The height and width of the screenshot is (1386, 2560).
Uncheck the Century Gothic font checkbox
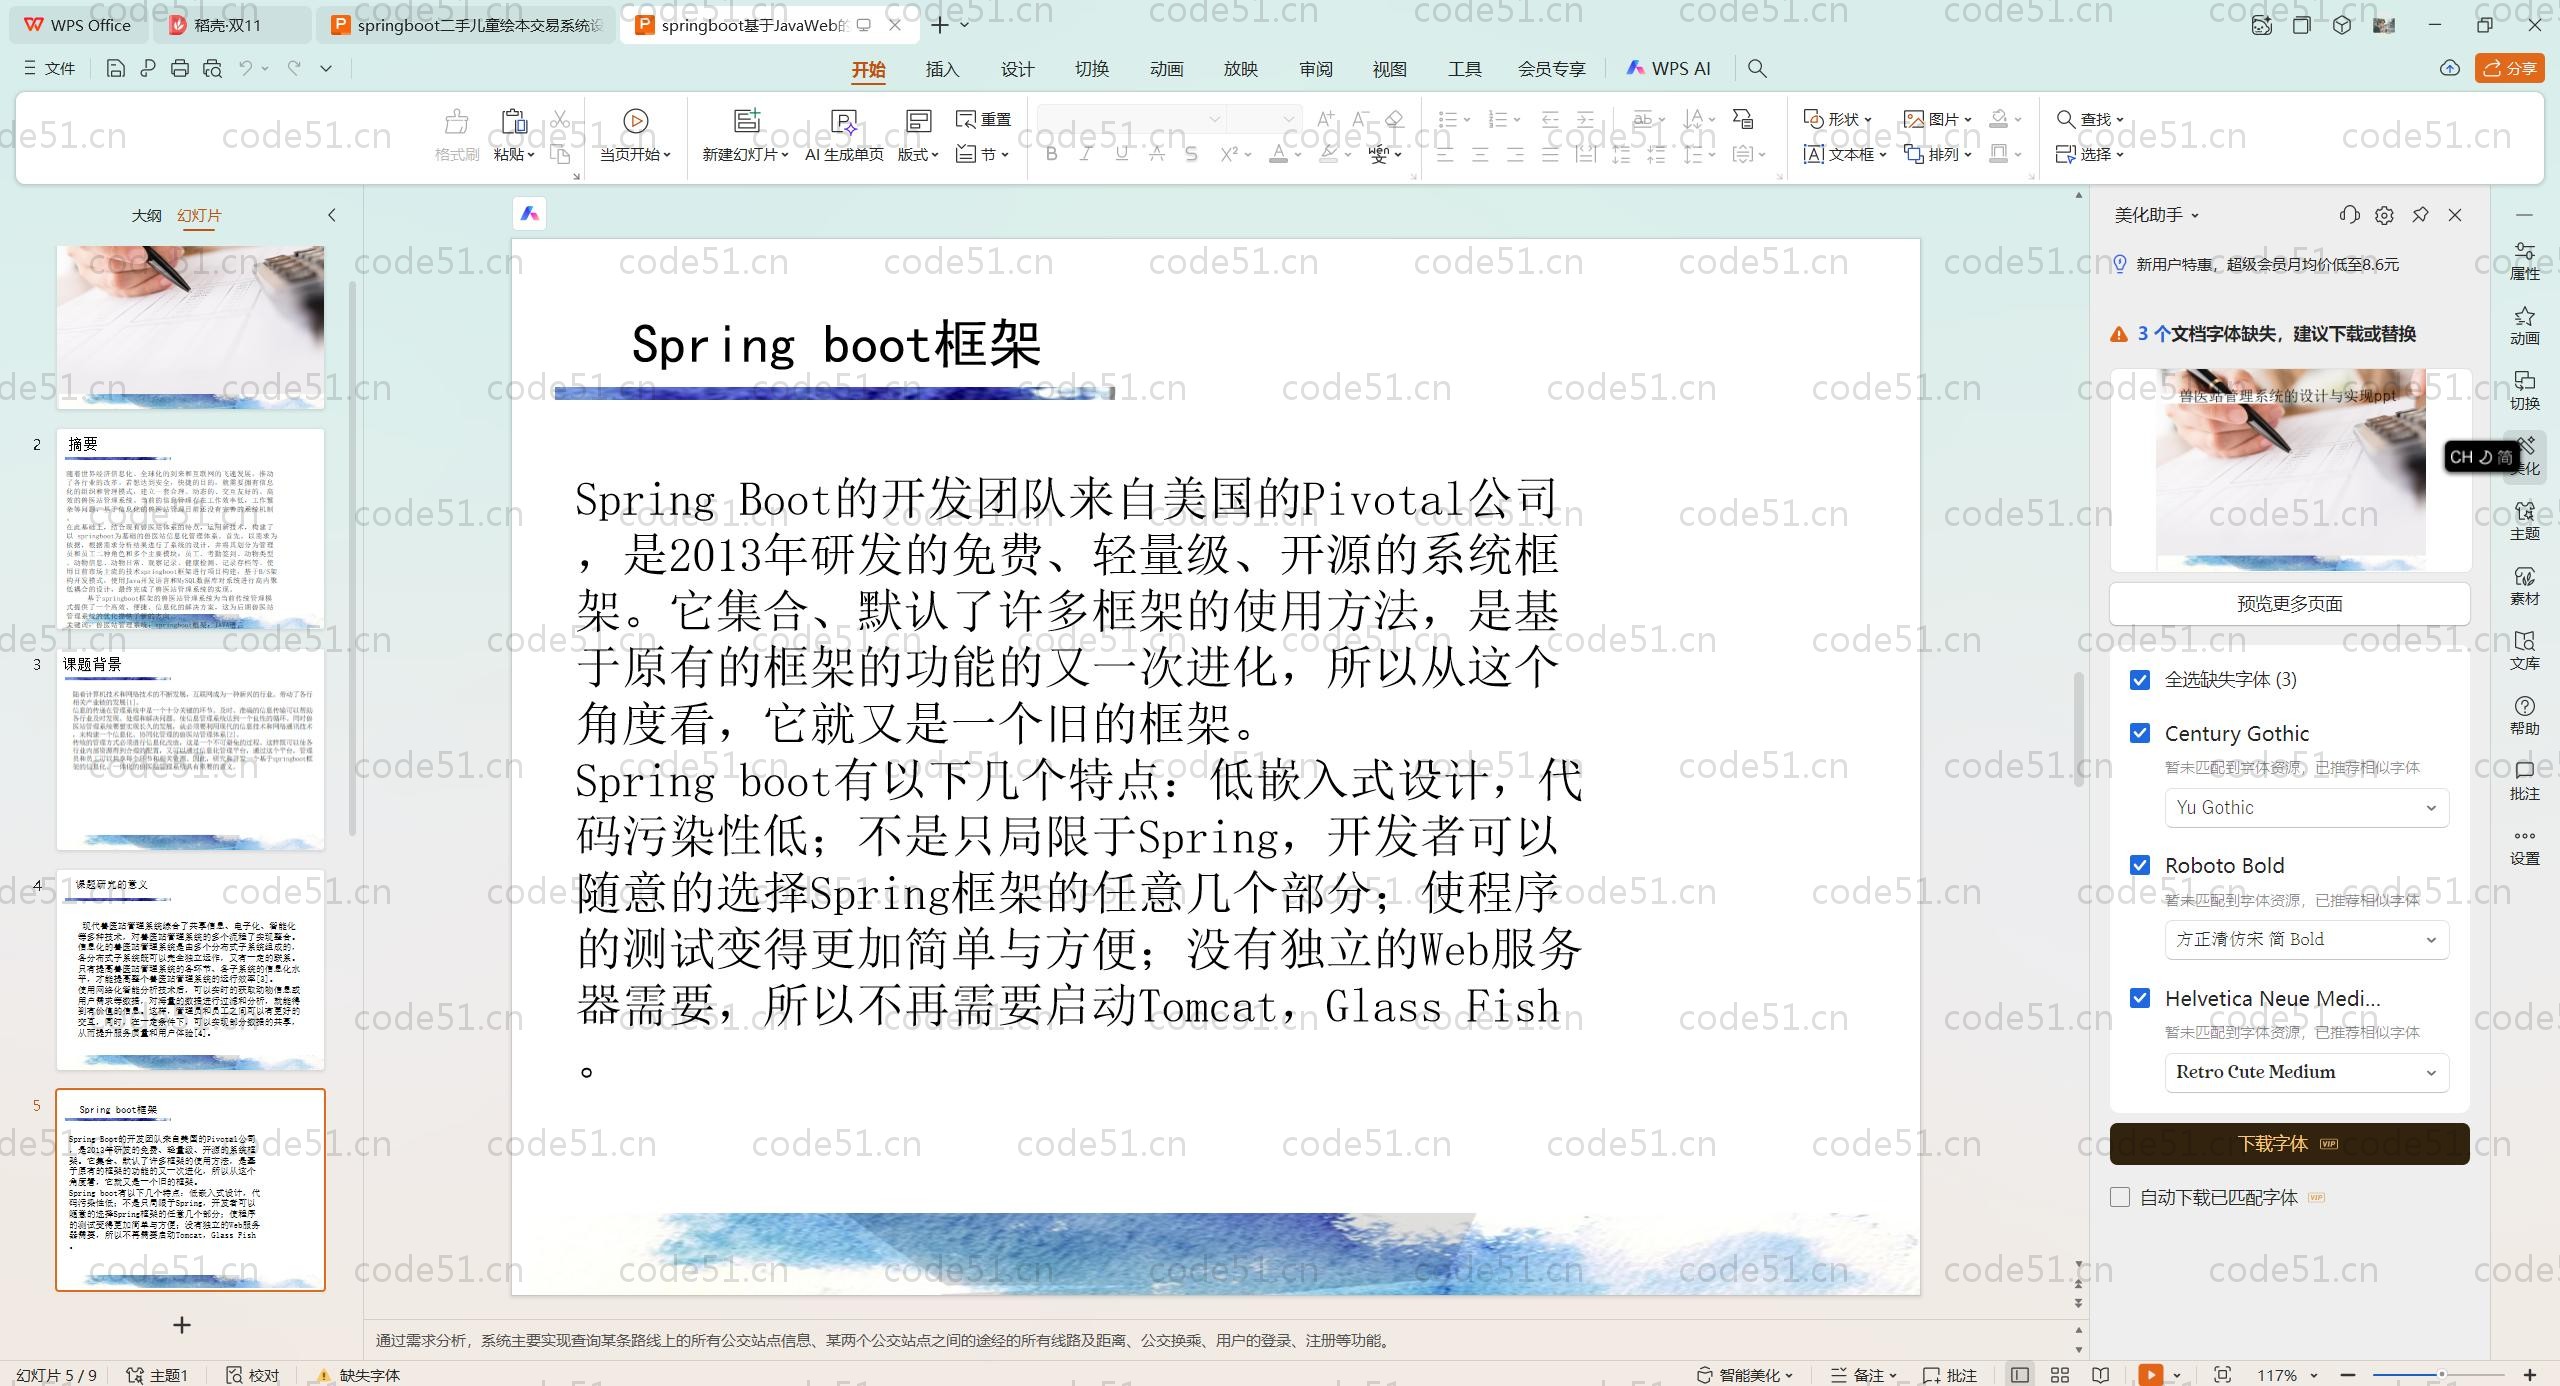[x=2140, y=733]
